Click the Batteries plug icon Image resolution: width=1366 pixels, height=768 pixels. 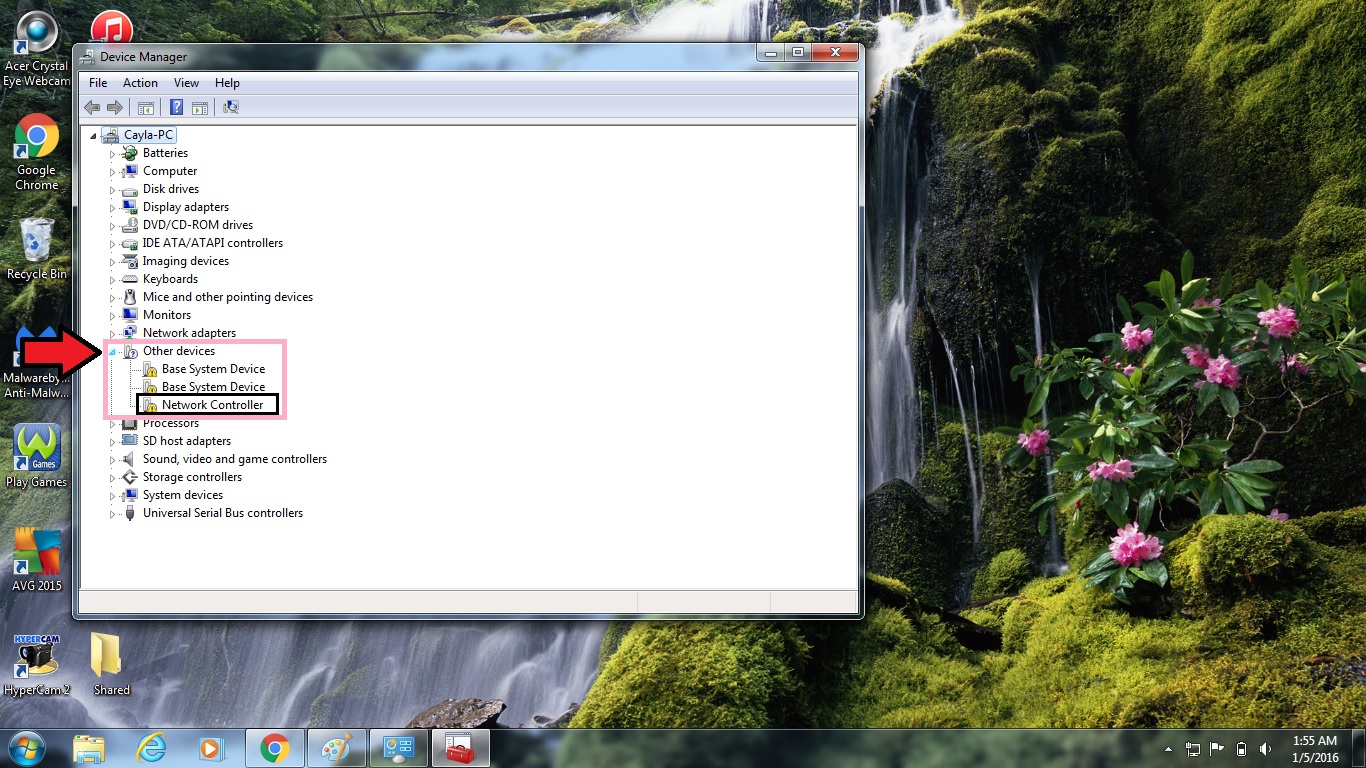coord(129,153)
